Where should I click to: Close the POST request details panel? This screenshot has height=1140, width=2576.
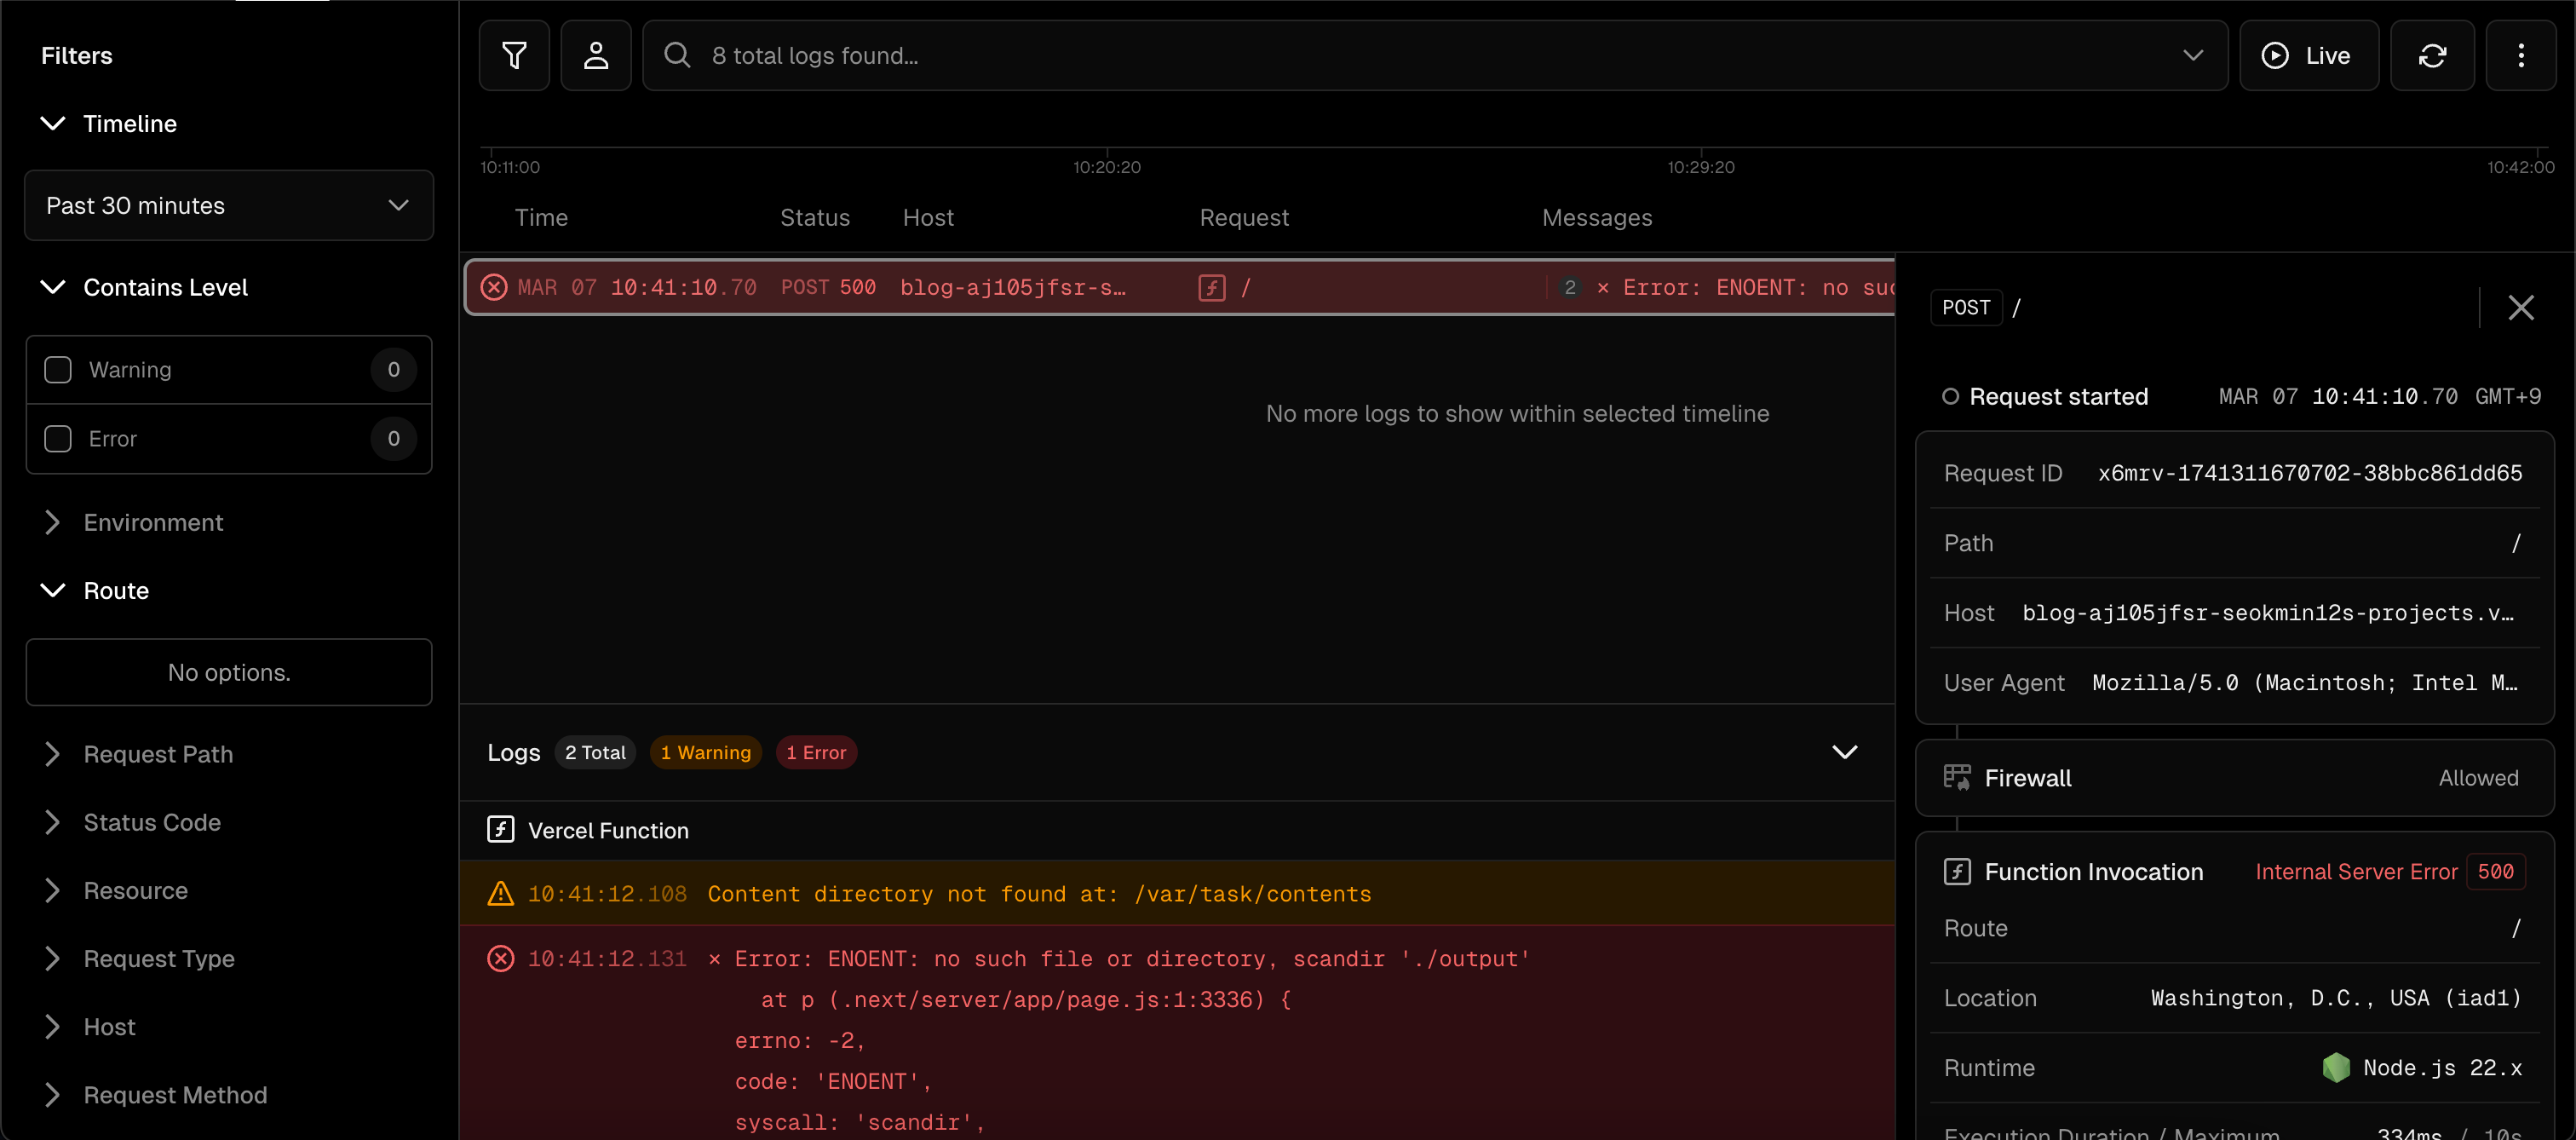coord(2520,308)
